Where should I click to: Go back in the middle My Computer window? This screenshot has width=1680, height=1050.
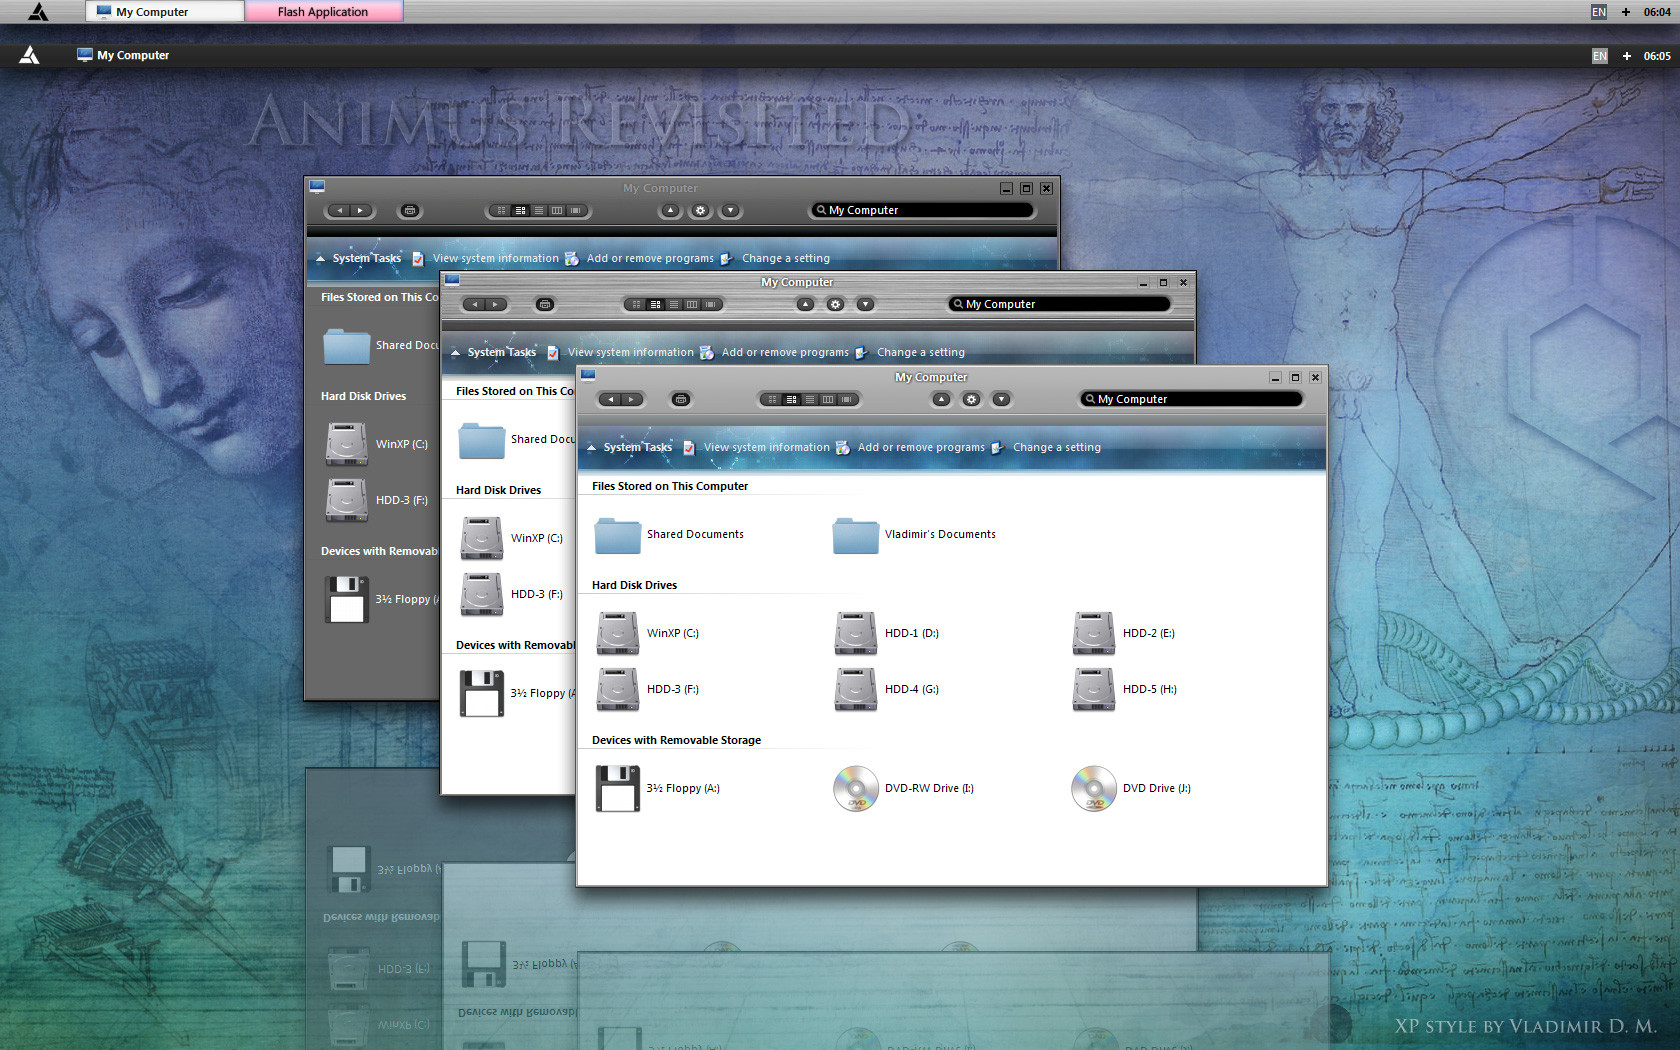[475, 304]
